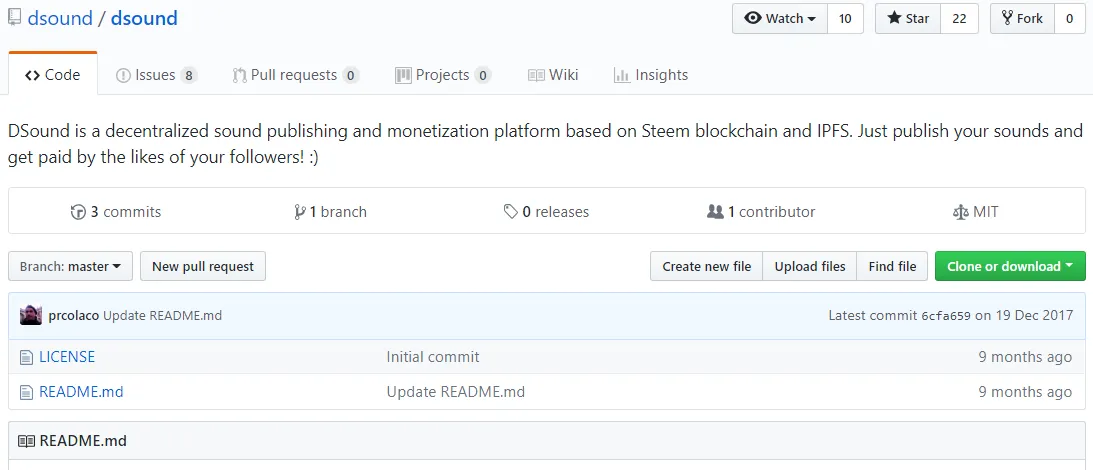This screenshot has width=1093, height=470.
Task: Open the LICENSE file
Action: pos(67,357)
